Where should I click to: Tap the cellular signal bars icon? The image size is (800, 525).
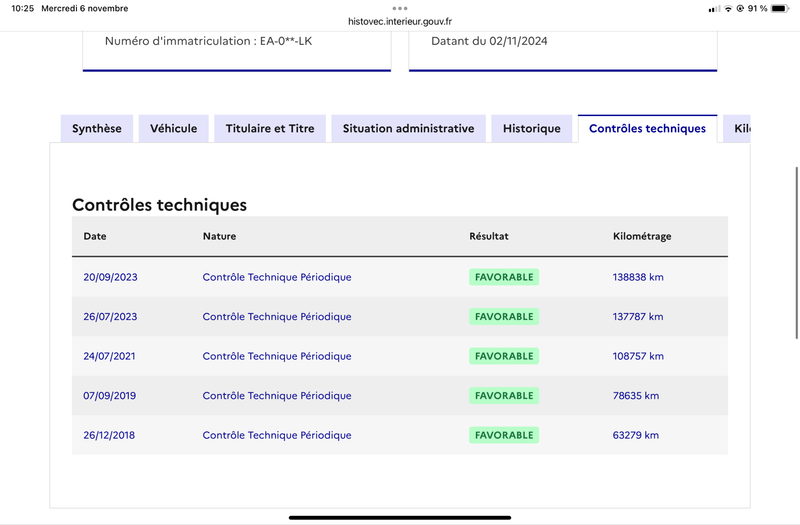[714, 9]
